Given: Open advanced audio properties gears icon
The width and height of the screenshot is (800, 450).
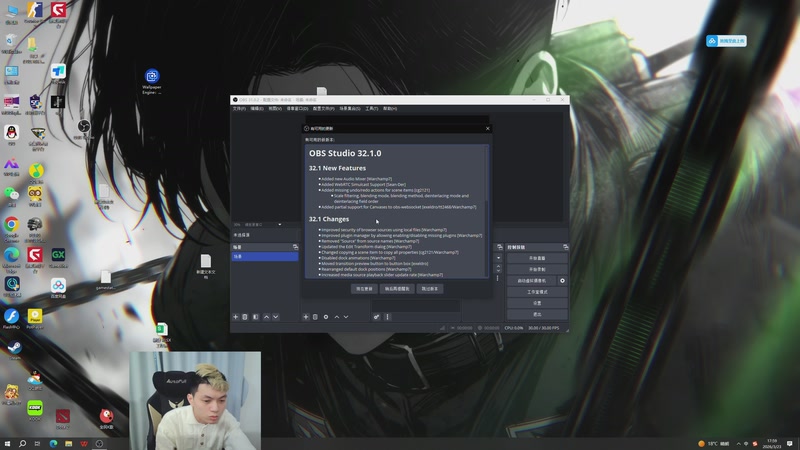Looking at the screenshot, I should click(377, 317).
